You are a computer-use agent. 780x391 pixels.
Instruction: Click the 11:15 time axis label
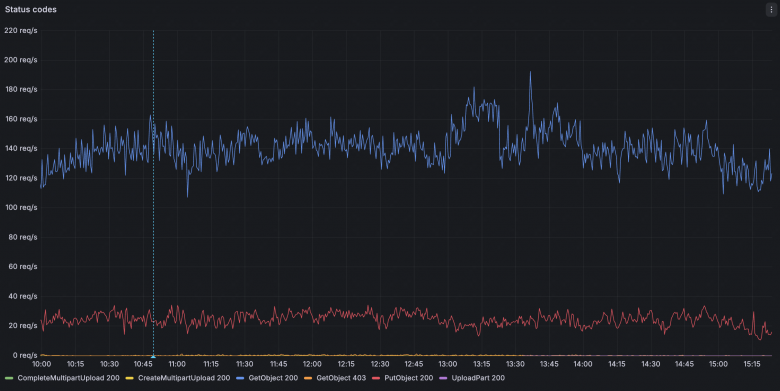tap(211, 364)
